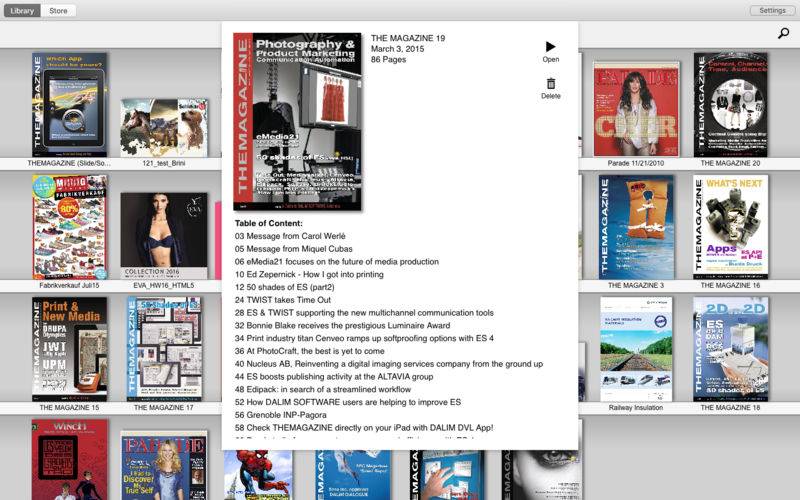Open the Settings button
Screen dimensions: 800x500
(x=772, y=10)
